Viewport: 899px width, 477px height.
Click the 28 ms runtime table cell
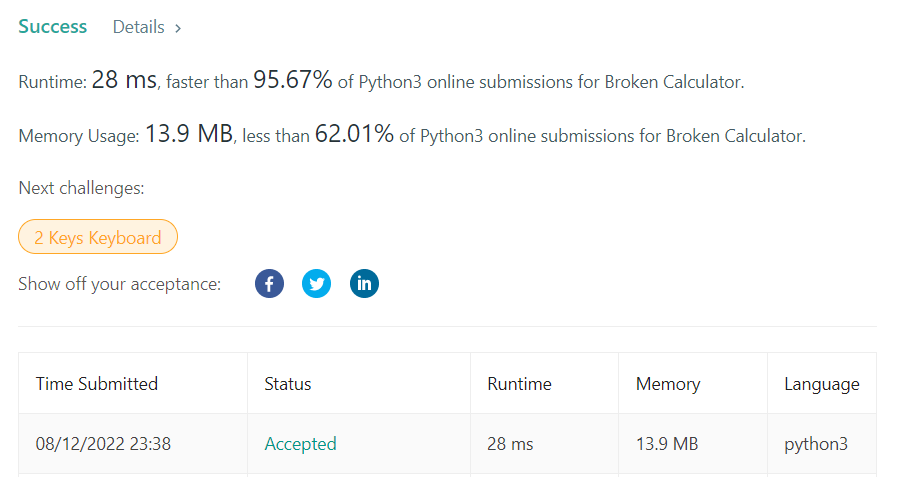[510, 444]
